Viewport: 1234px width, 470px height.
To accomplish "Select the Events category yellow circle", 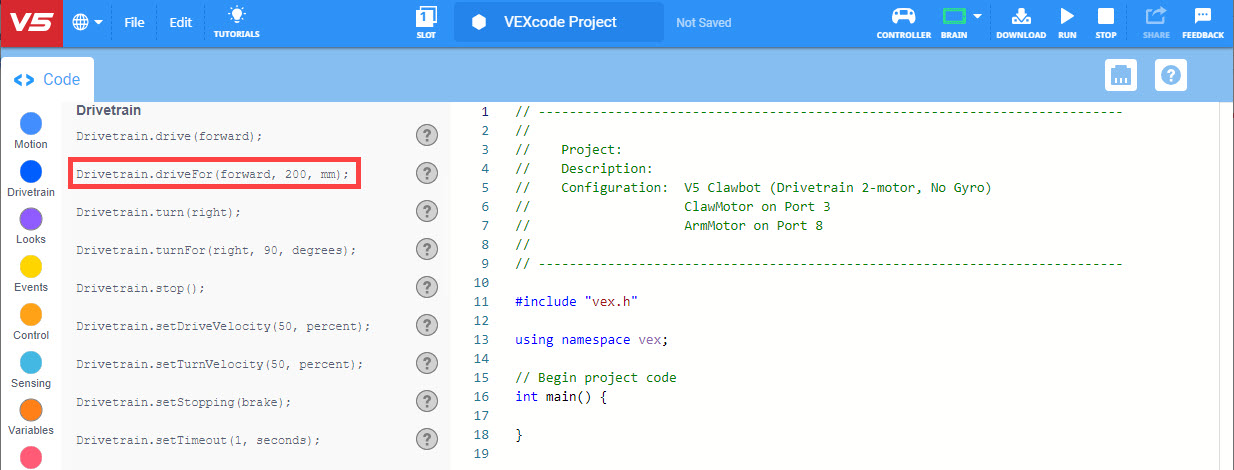I will [x=31, y=267].
